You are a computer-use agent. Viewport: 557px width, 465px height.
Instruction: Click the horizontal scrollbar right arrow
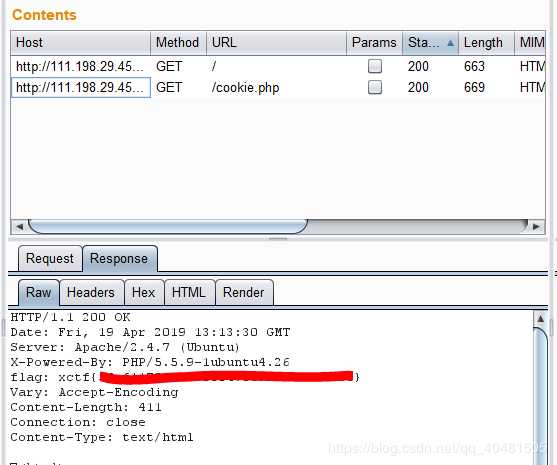pos(536,227)
